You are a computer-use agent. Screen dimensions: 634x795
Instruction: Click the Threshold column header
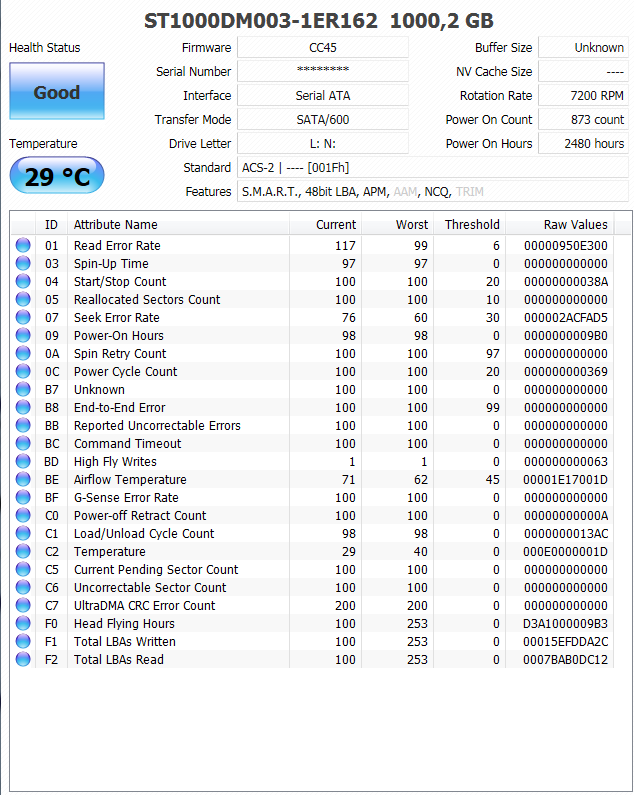(x=469, y=224)
